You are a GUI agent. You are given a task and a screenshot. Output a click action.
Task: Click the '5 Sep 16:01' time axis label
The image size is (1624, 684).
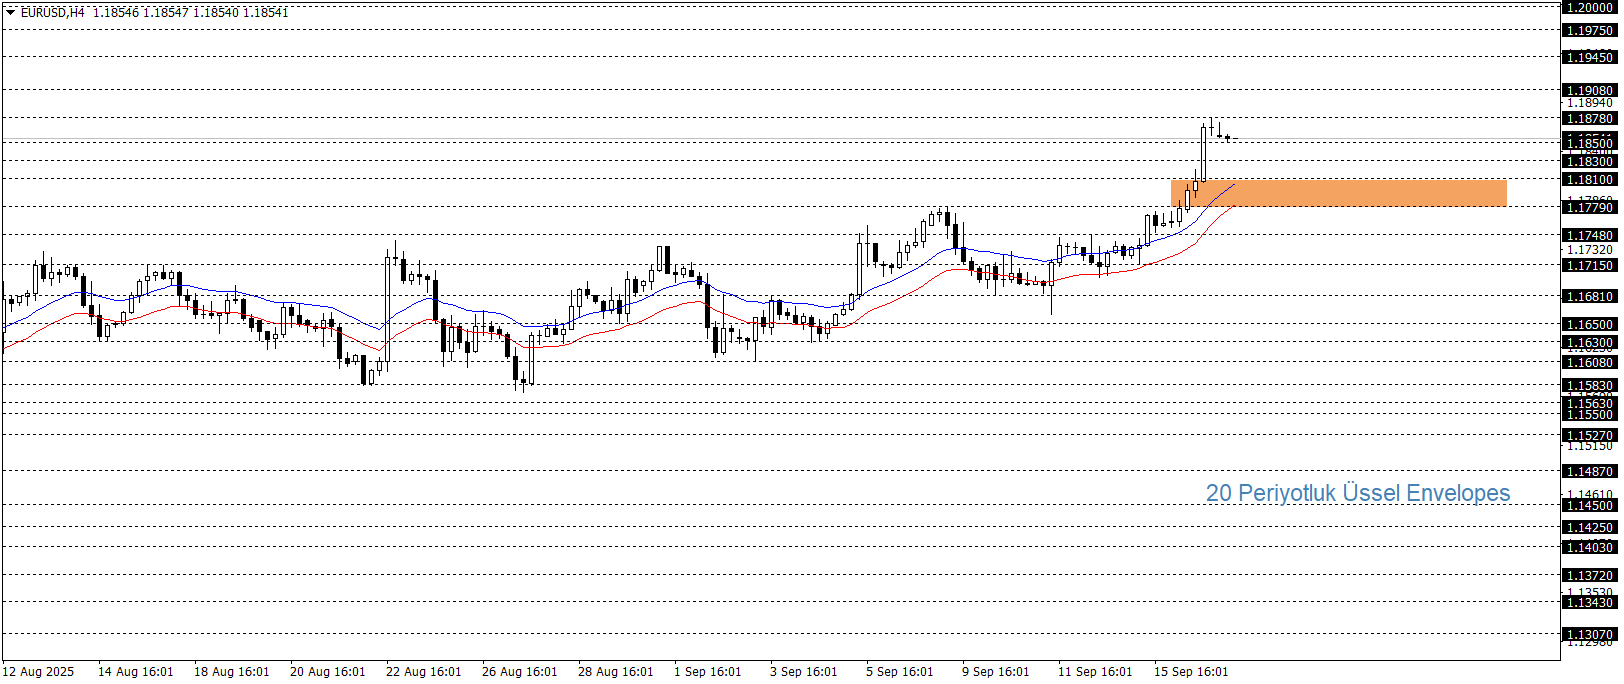coord(899,671)
